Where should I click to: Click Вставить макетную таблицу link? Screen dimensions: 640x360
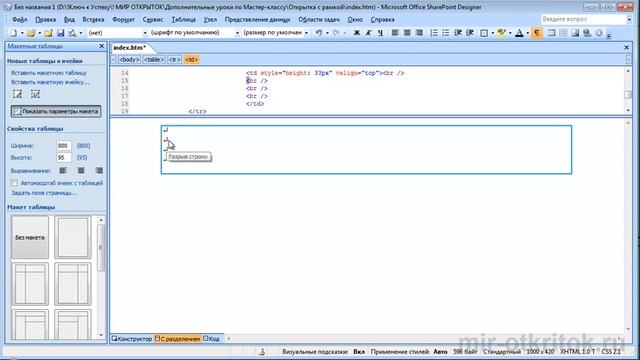tap(49, 73)
